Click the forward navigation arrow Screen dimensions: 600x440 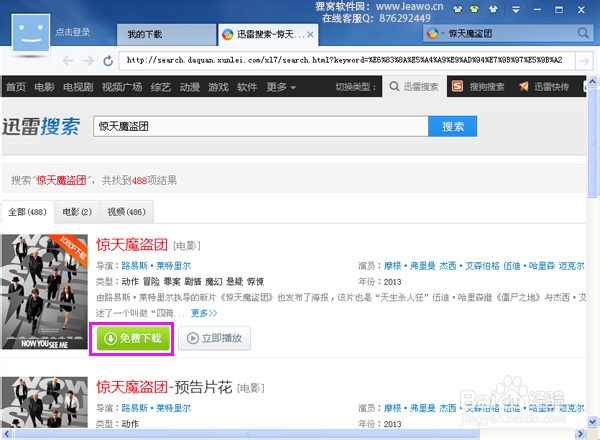coord(88,60)
